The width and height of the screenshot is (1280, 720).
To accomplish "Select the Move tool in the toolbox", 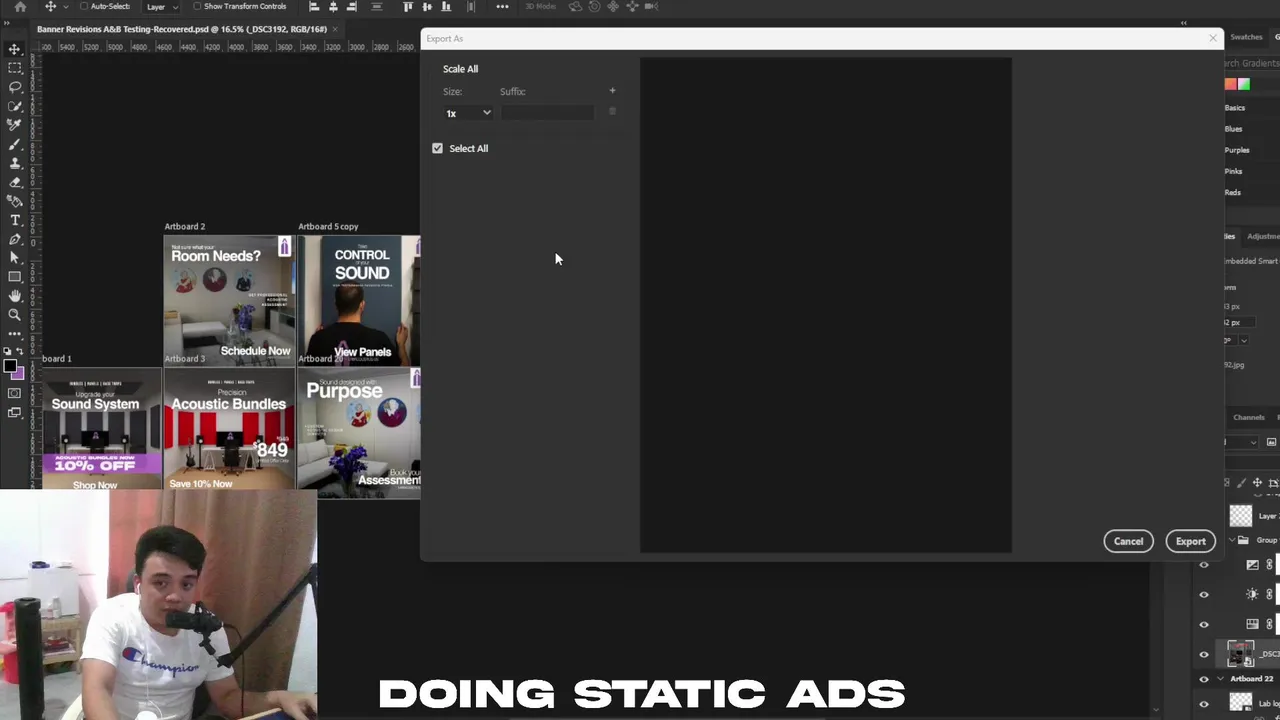I will pyautogui.click(x=14, y=49).
